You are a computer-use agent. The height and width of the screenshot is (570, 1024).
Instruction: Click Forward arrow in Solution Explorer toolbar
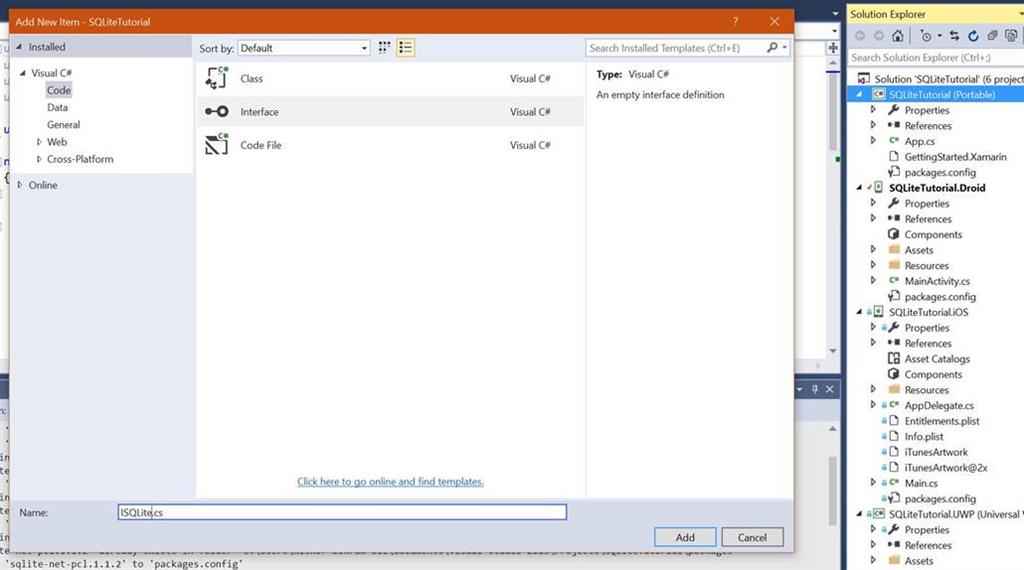[879, 36]
